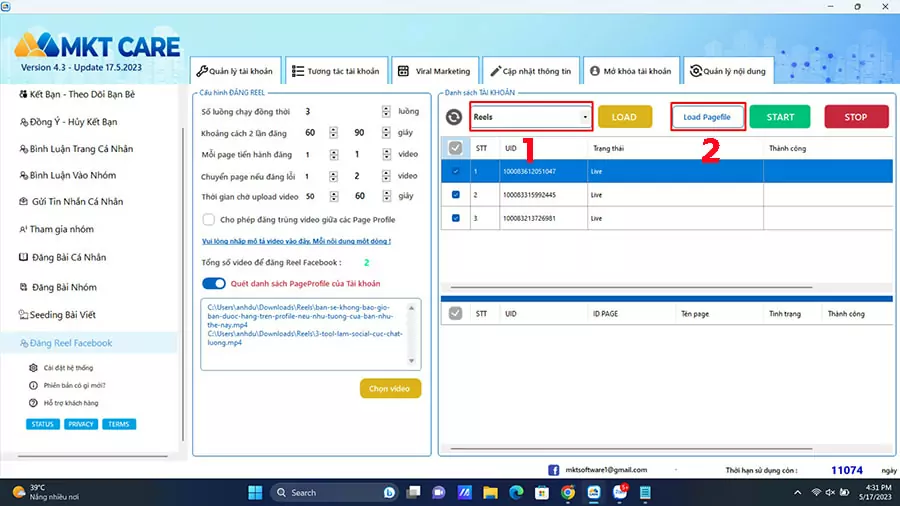Screen dimensions: 900x506
Task: Click the icon beside Gửi Tin Nhắn Cá Nhân
Action: (x=24, y=201)
